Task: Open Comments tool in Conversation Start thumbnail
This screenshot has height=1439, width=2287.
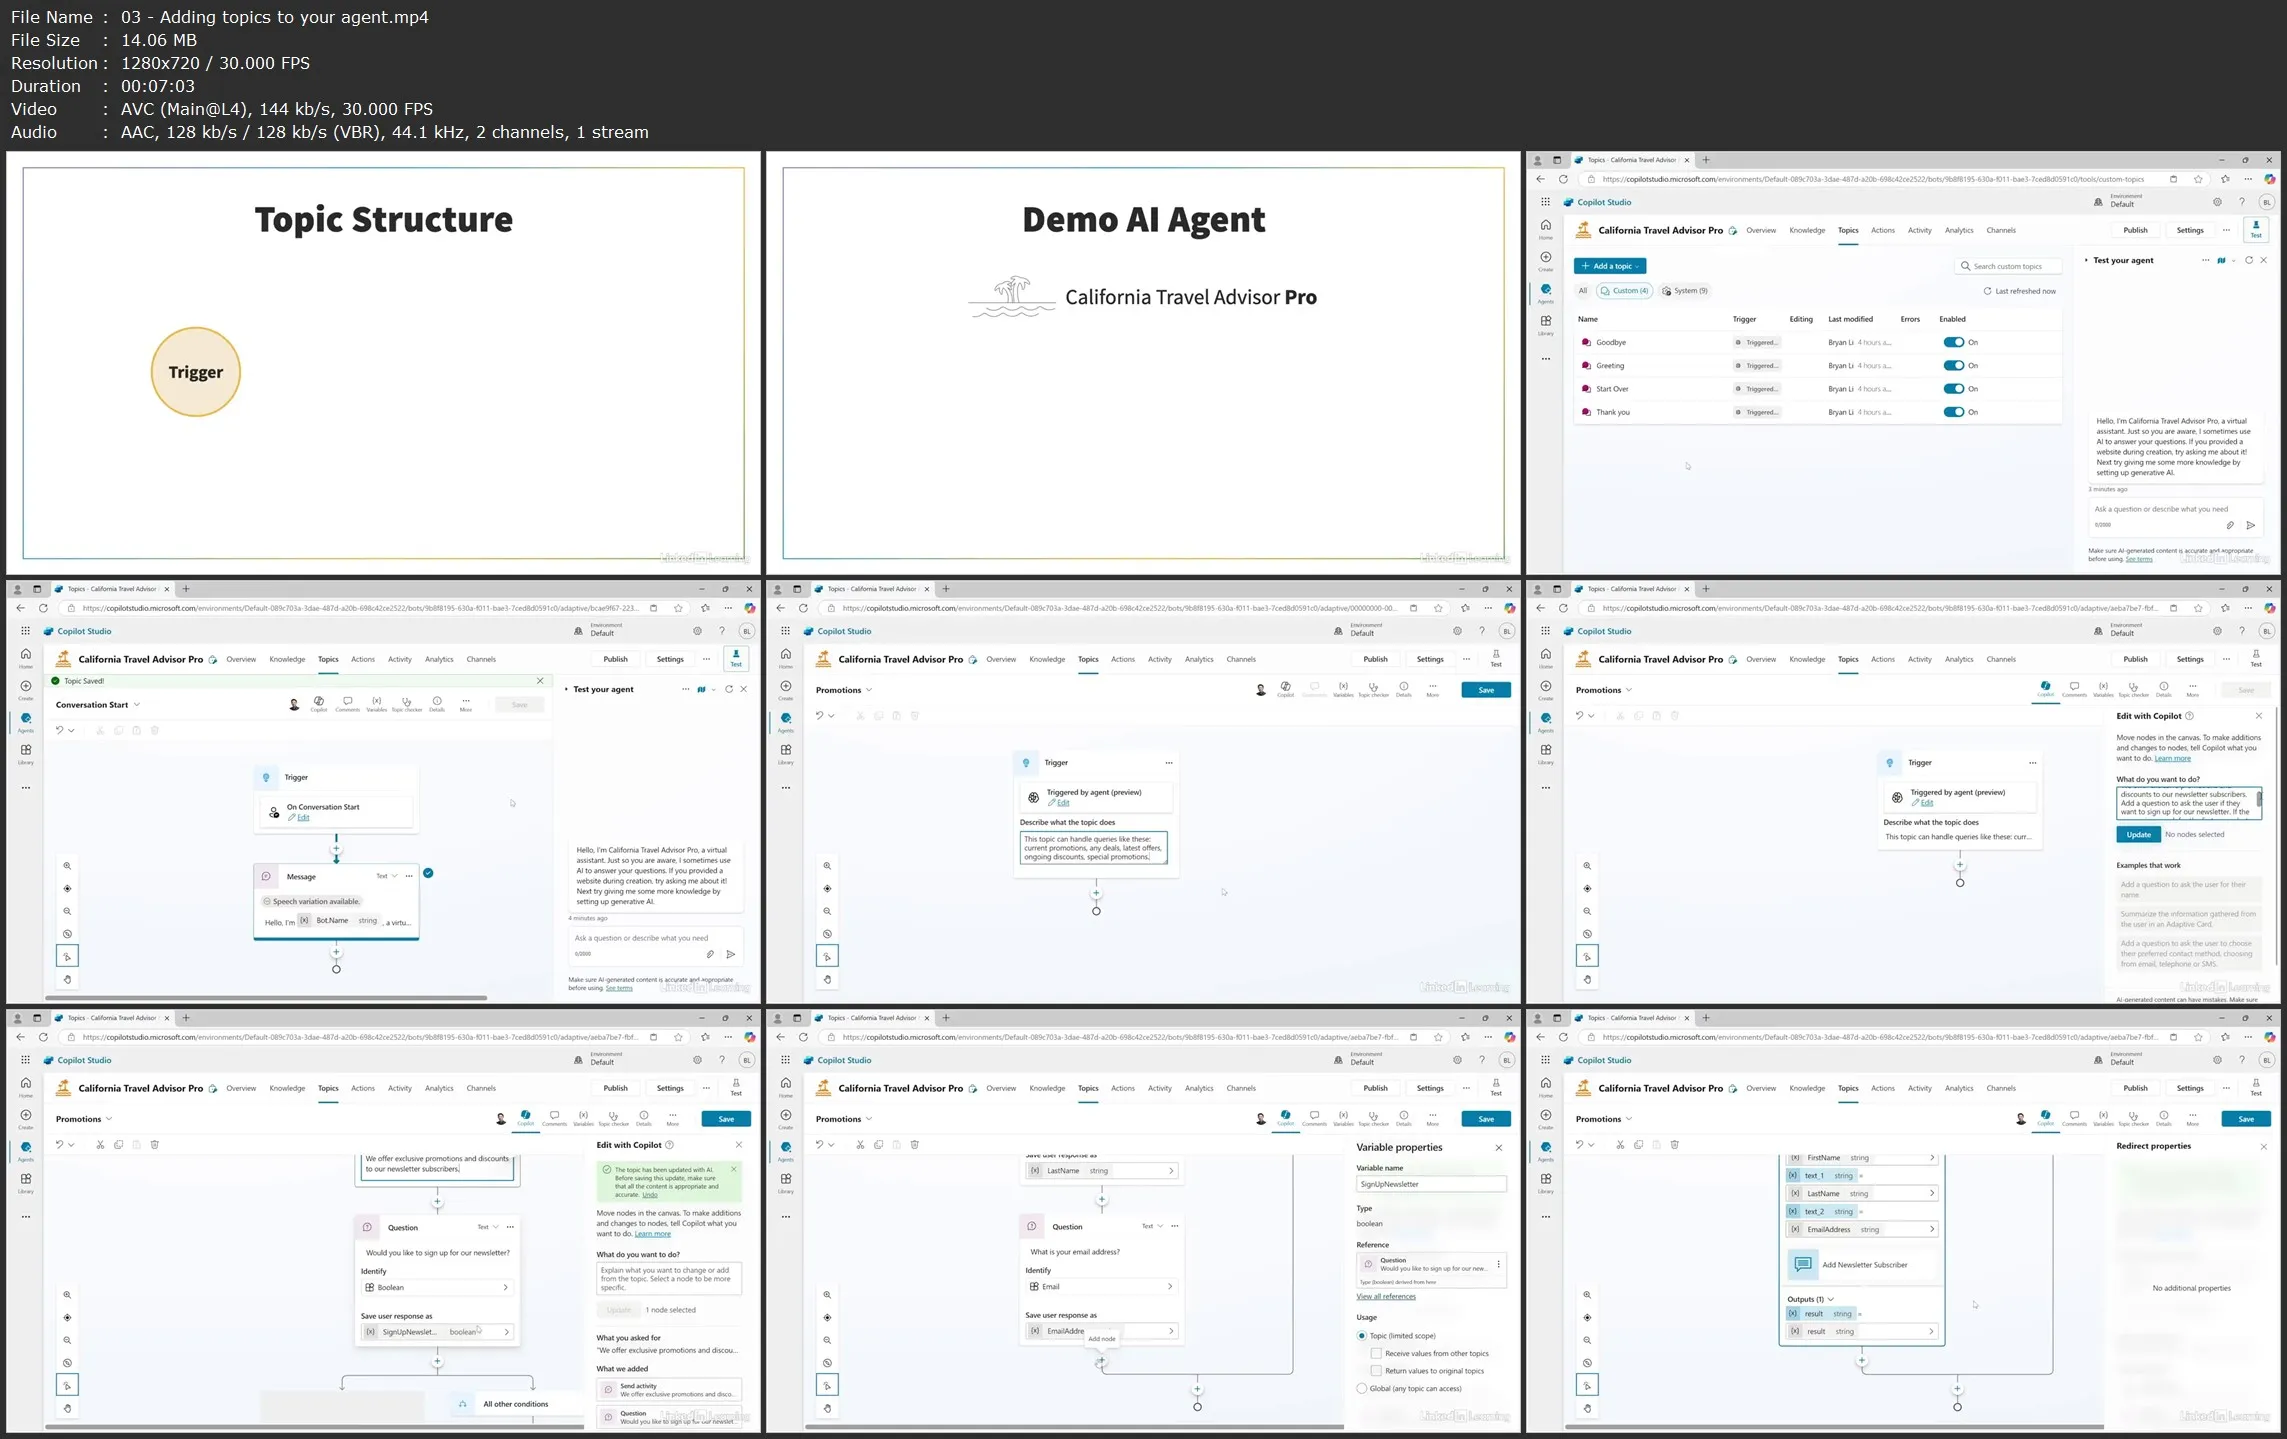Action: point(347,704)
